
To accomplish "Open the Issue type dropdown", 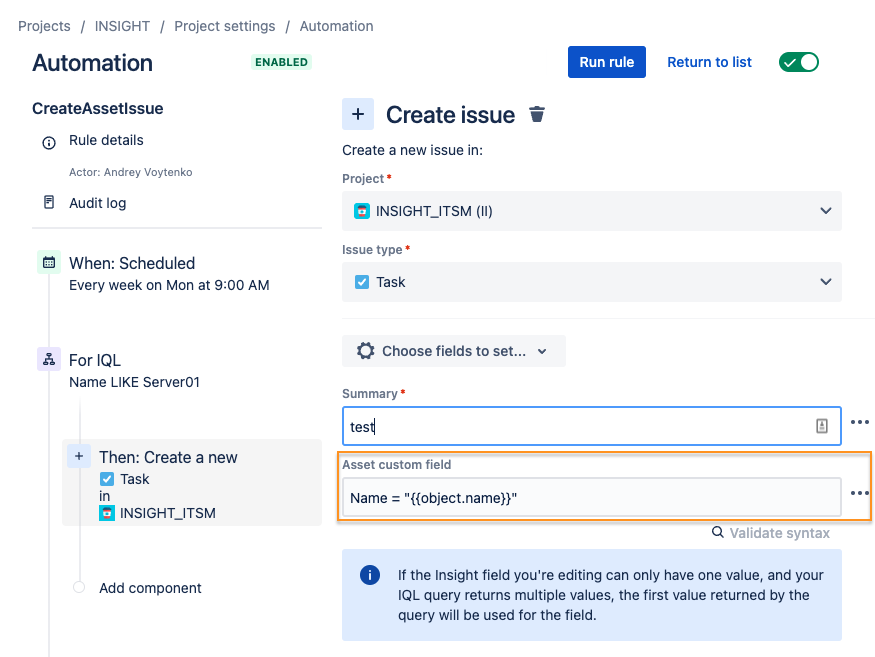I will tap(592, 282).
